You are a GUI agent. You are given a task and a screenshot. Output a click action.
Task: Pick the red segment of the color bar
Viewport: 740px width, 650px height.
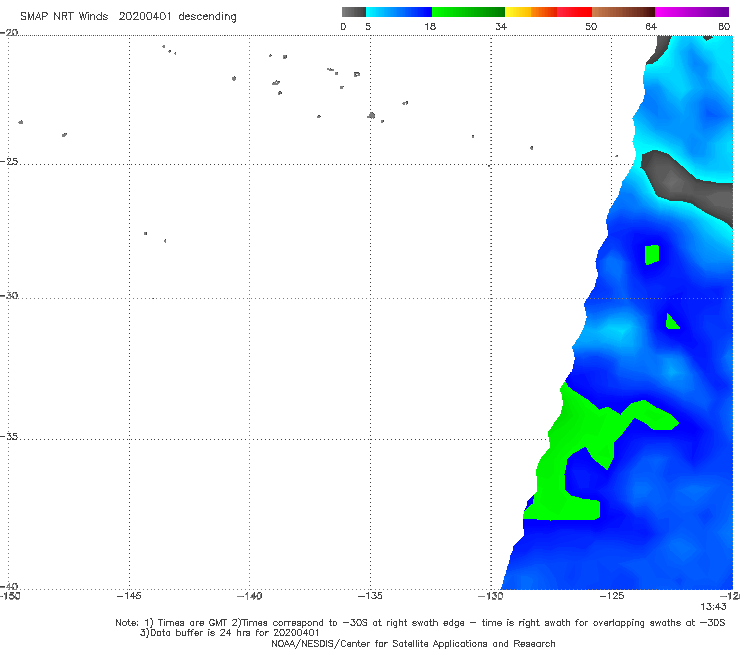pos(574,12)
